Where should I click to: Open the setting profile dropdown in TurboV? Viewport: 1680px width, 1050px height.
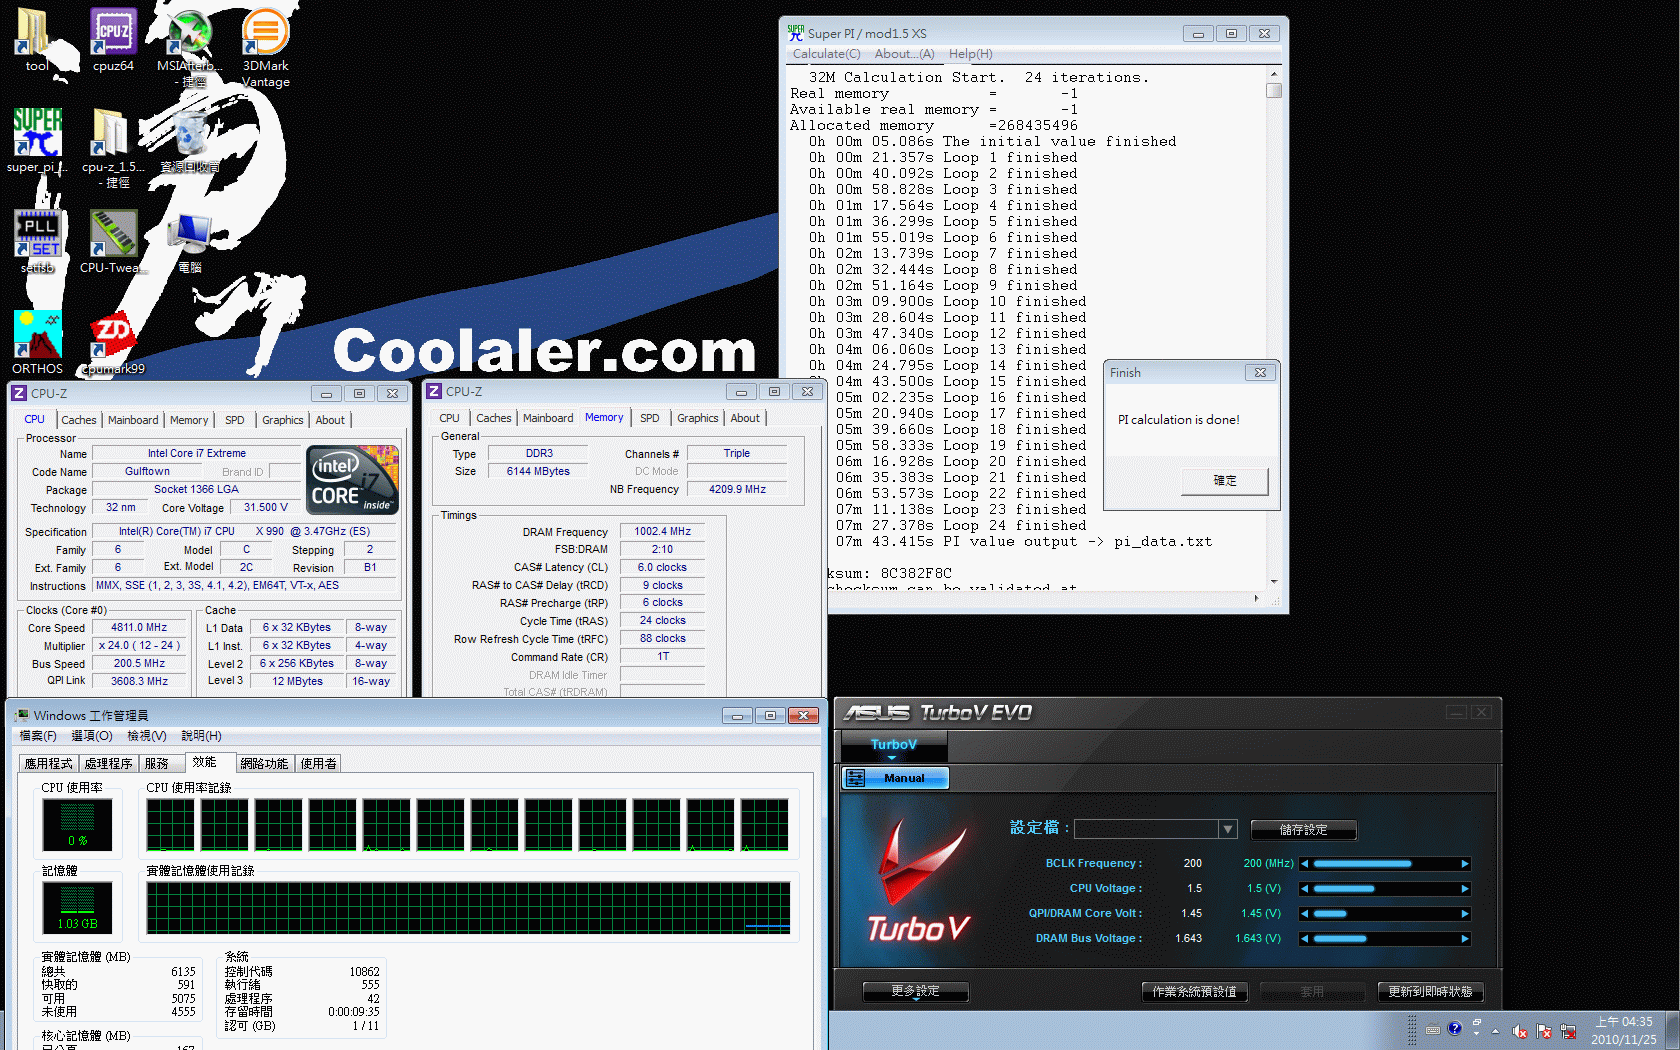[x=1228, y=829]
